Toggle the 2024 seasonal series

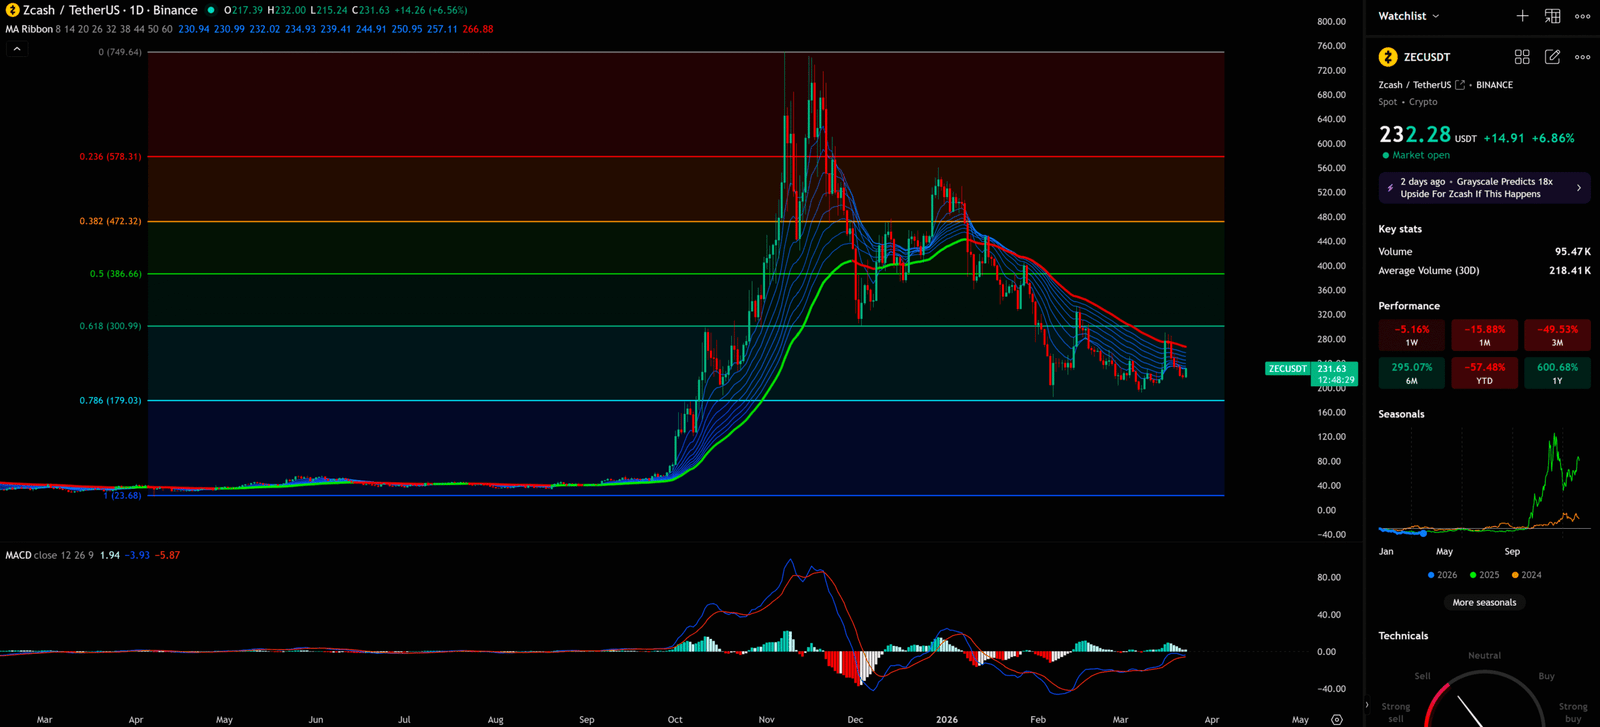pyautogui.click(x=1526, y=575)
